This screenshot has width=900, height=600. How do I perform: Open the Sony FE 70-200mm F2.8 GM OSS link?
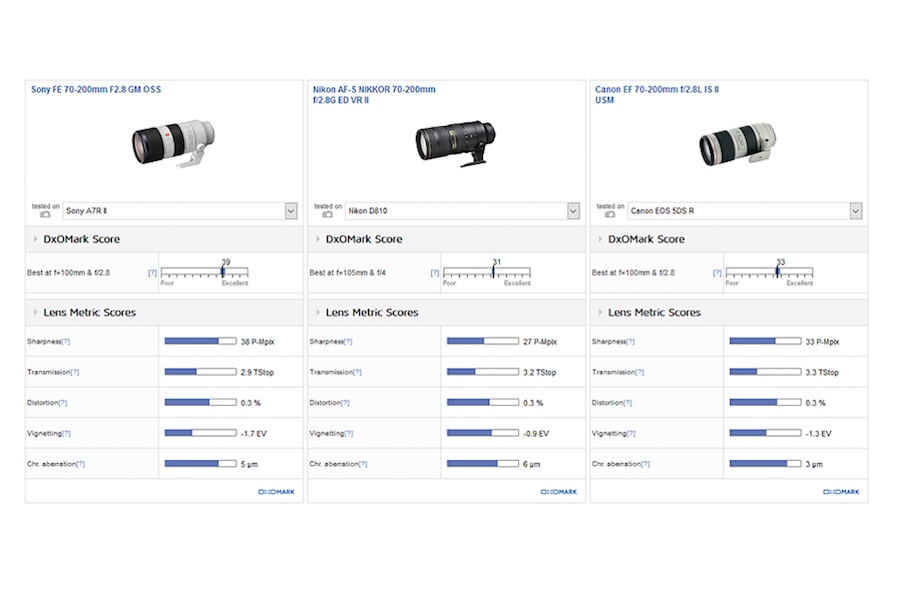[x=95, y=90]
